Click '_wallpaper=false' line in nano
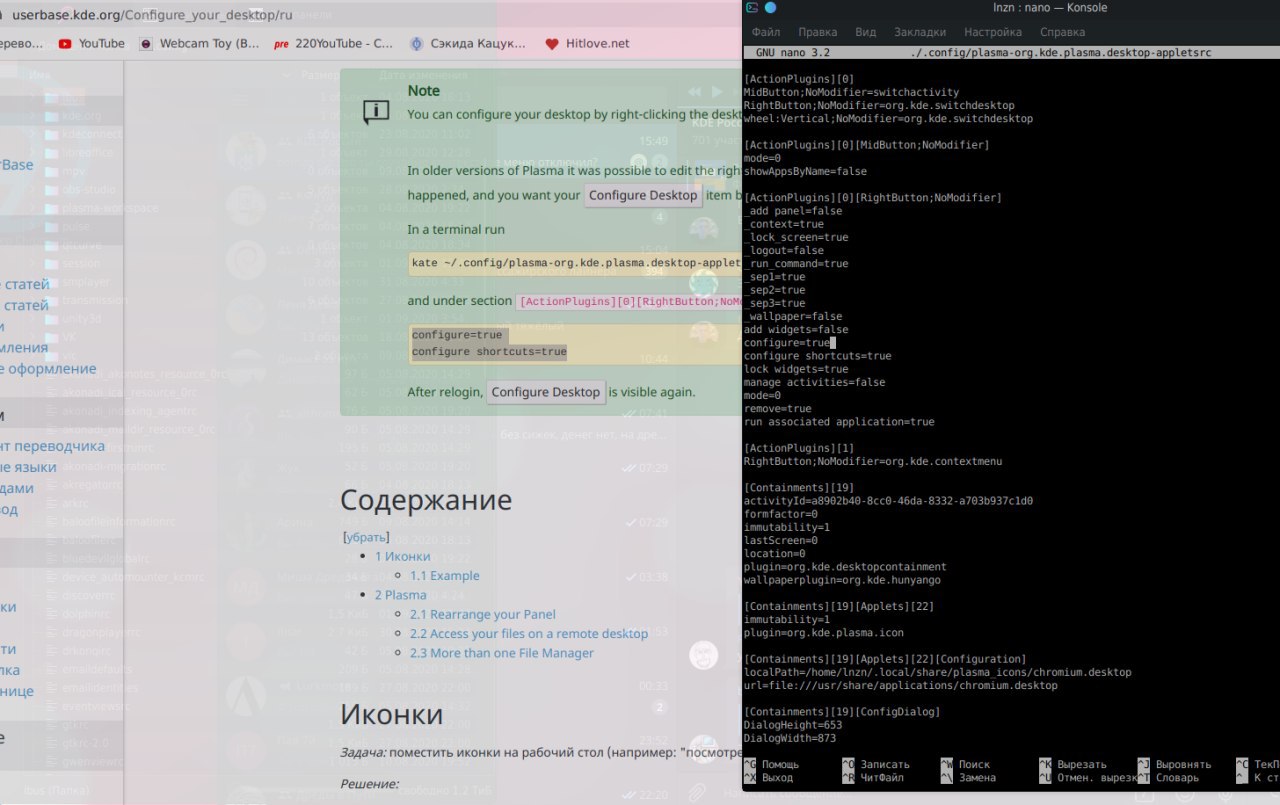 tap(792, 316)
